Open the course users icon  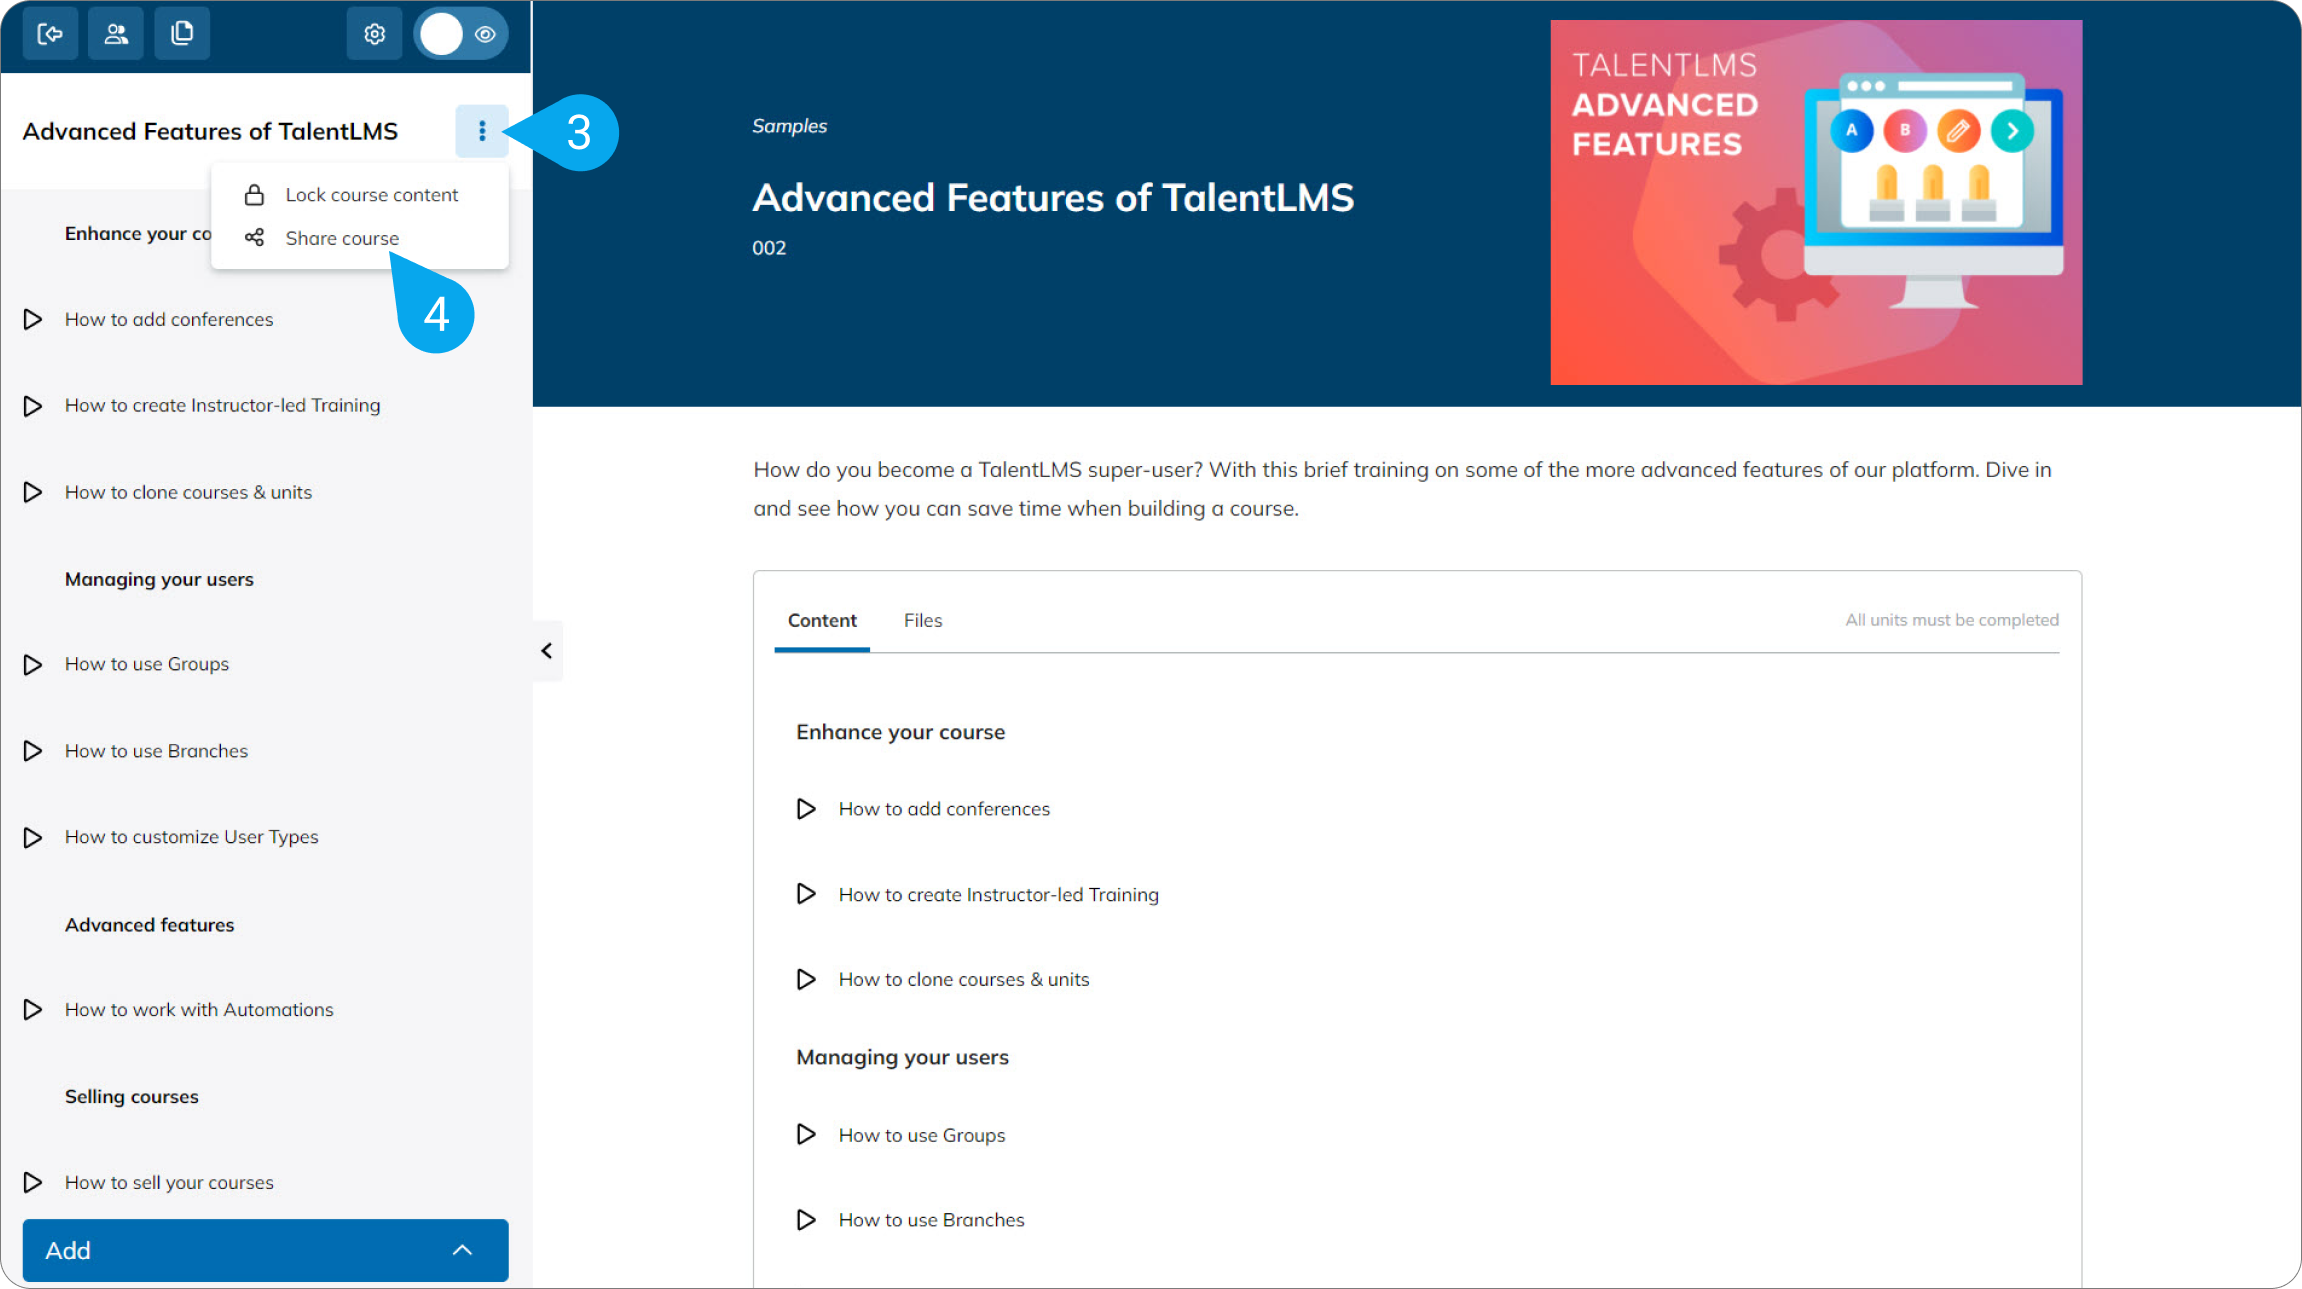click(116, 34)
